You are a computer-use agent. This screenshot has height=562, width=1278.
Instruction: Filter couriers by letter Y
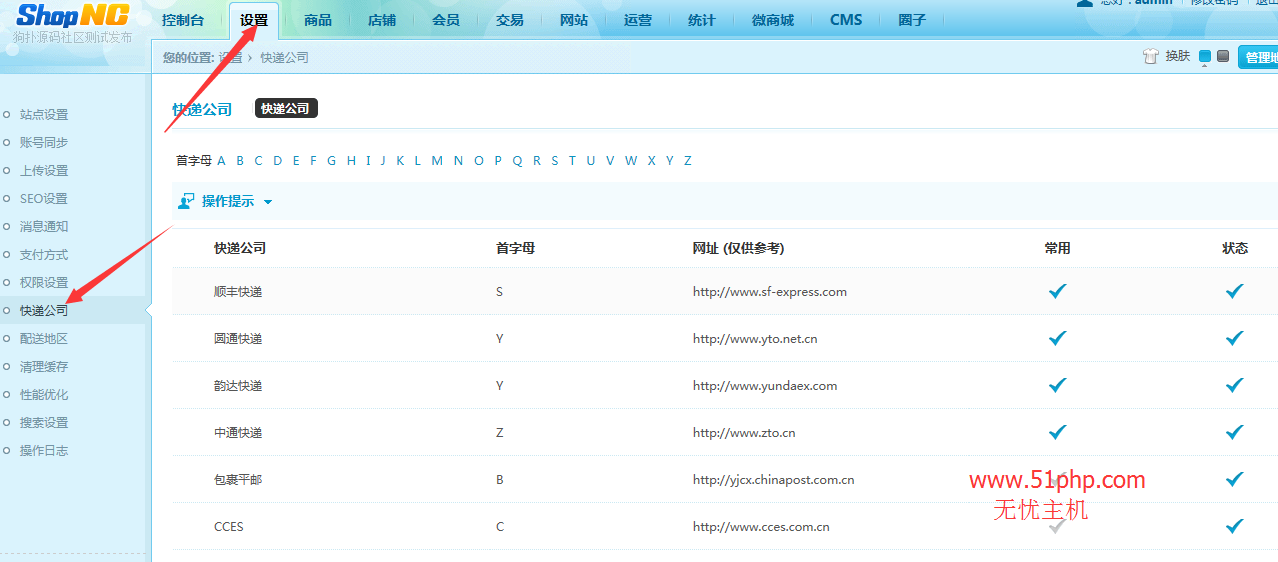tap(669, 161)
